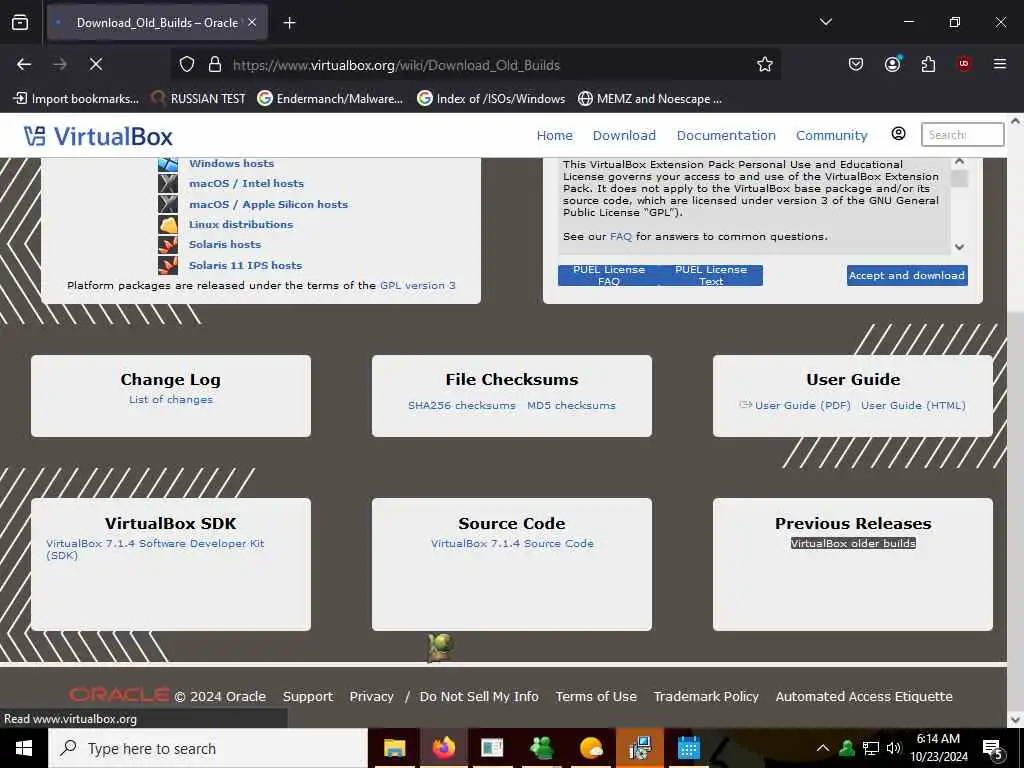
Task: Open the Solaris hosts link
Action: point(225,244)
